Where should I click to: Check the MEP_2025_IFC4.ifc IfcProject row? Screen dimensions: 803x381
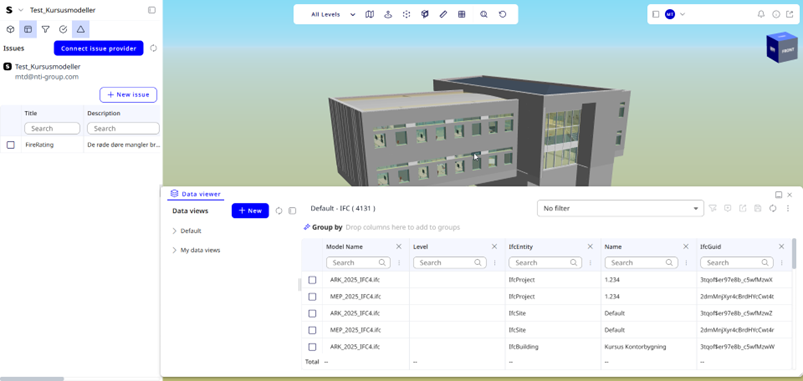click(x=312, y=297)
